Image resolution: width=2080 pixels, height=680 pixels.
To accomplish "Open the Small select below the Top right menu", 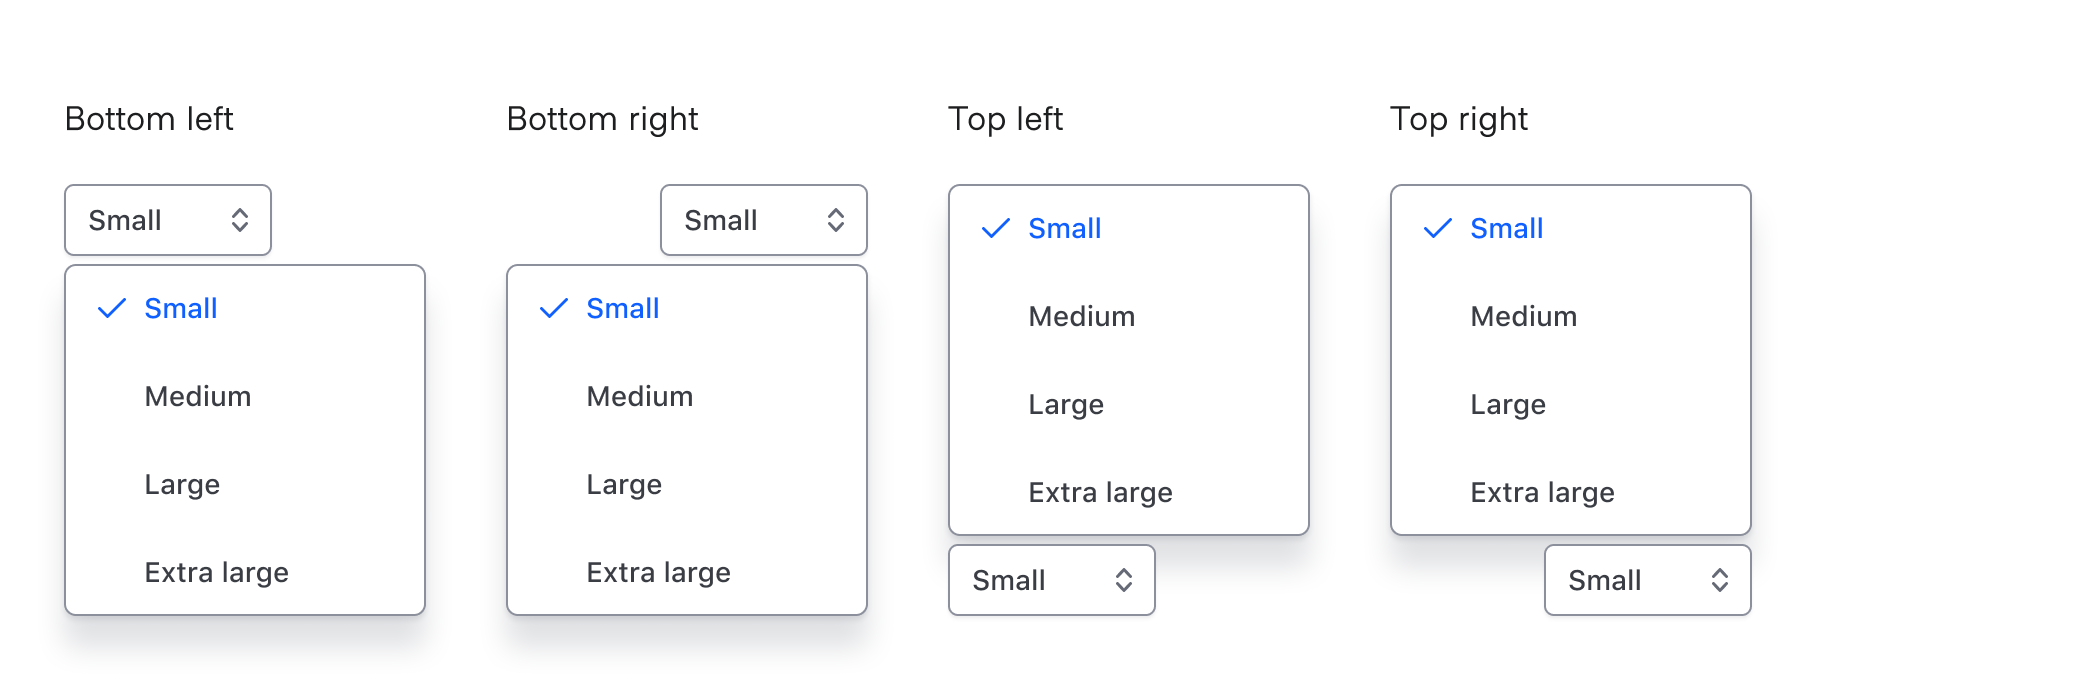I will click(x=1646, y=580).
